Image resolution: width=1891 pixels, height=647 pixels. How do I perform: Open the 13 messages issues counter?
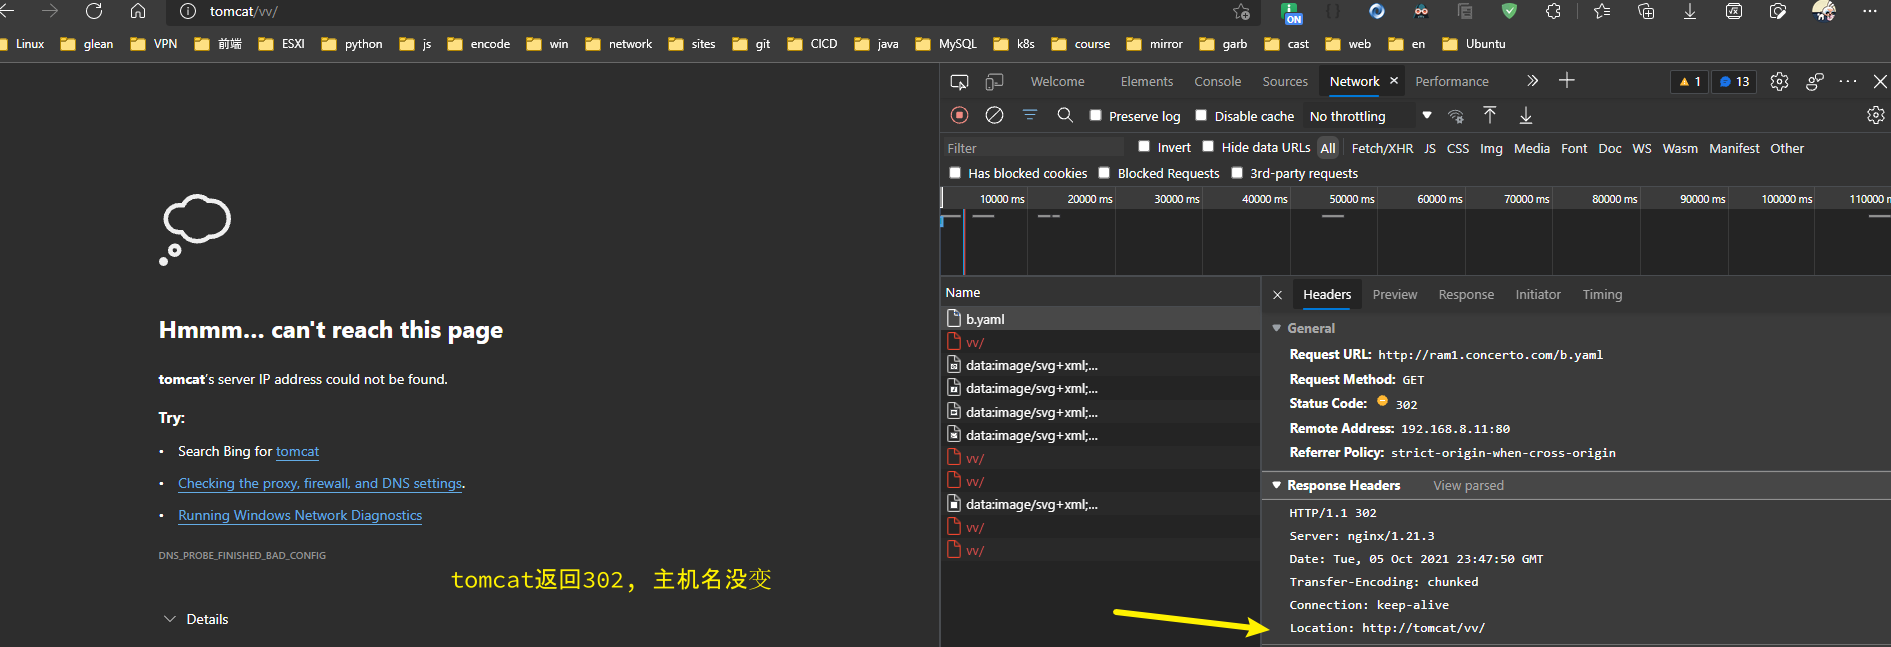point(1735,81)
